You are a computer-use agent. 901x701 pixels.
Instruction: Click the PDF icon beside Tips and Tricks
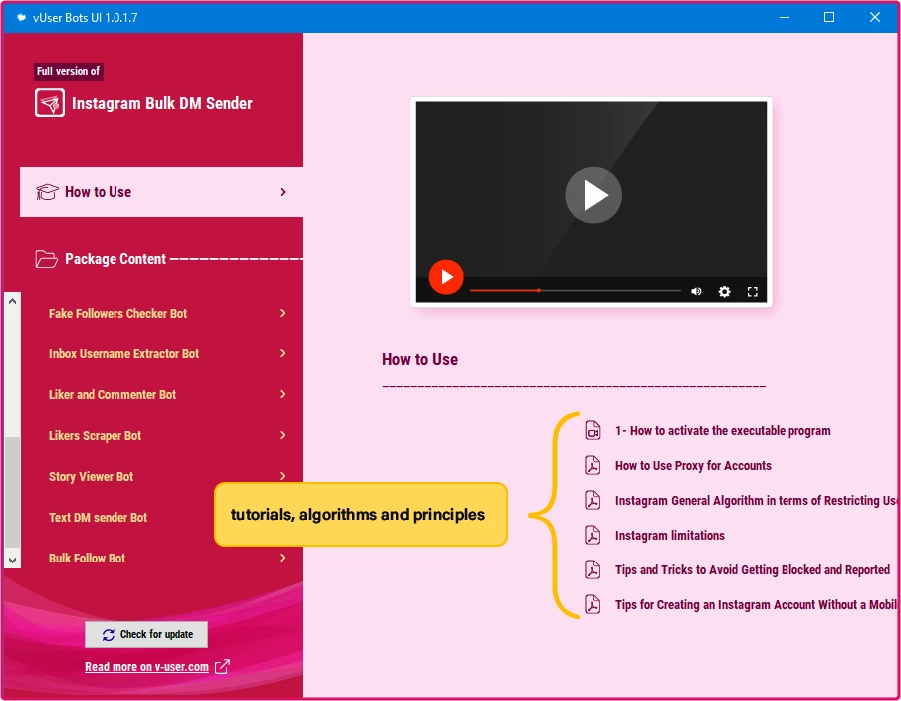(x=593, y=569)
